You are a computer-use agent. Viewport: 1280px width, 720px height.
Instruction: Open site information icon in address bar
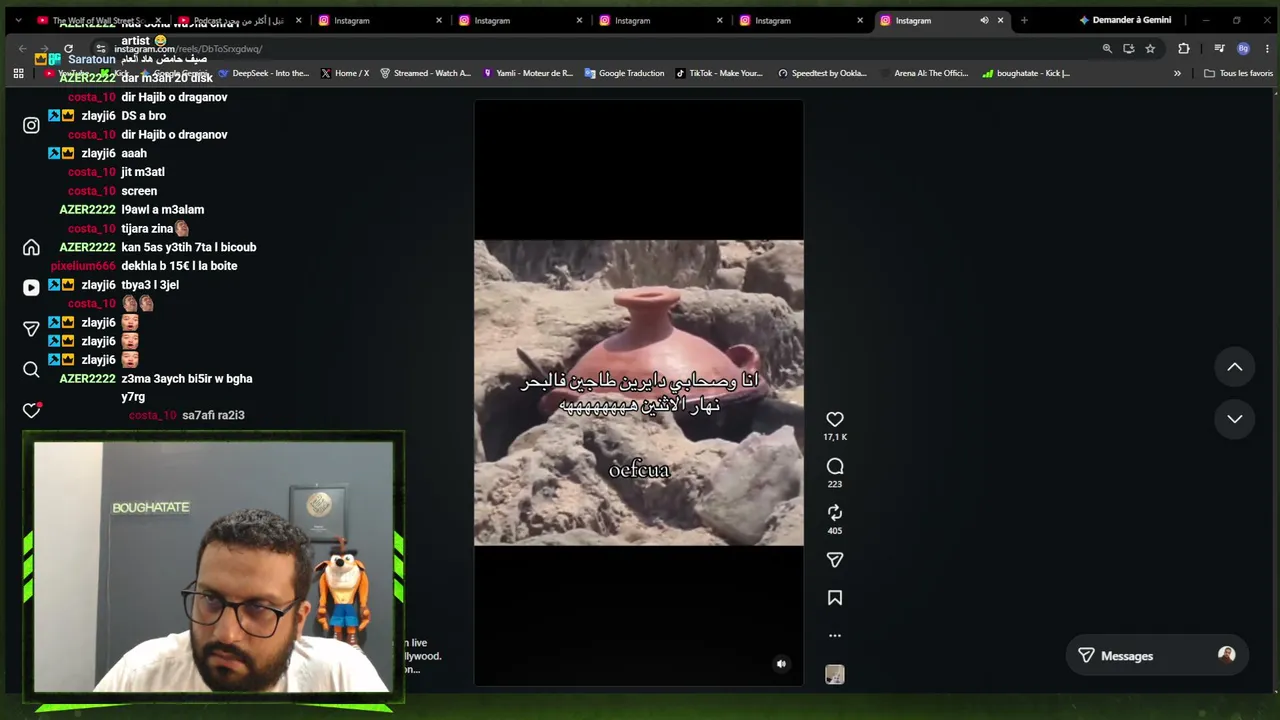coord(100,48)
